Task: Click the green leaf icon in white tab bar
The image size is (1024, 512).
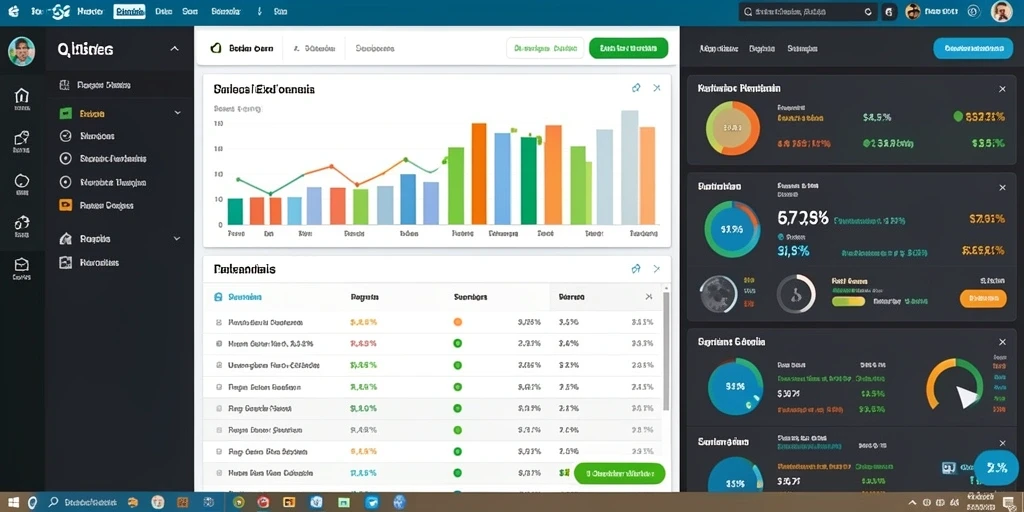Action: tap(216, 48)
